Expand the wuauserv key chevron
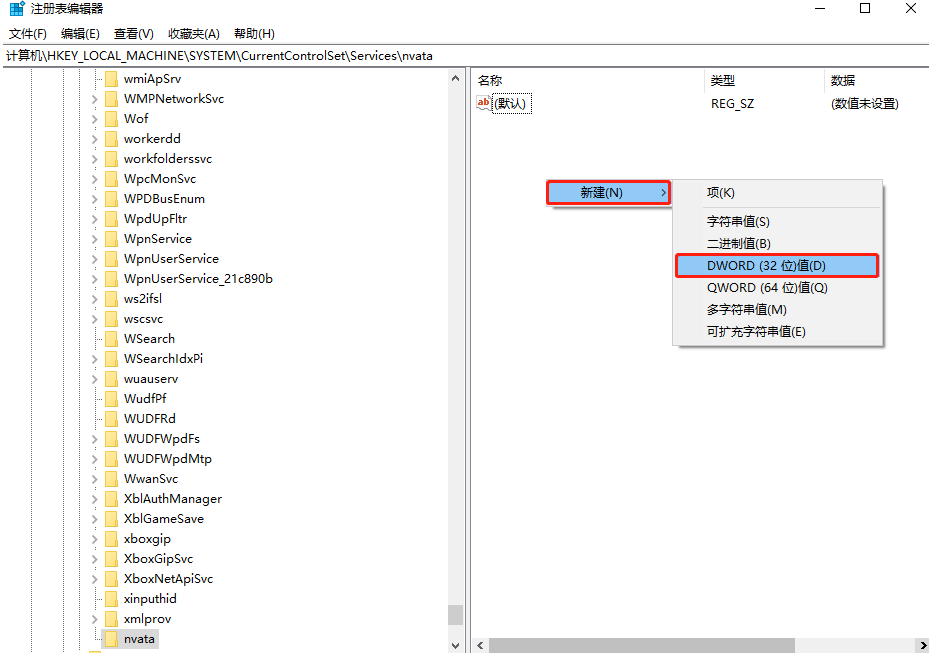The image size is (930, 654). [95, 378]
